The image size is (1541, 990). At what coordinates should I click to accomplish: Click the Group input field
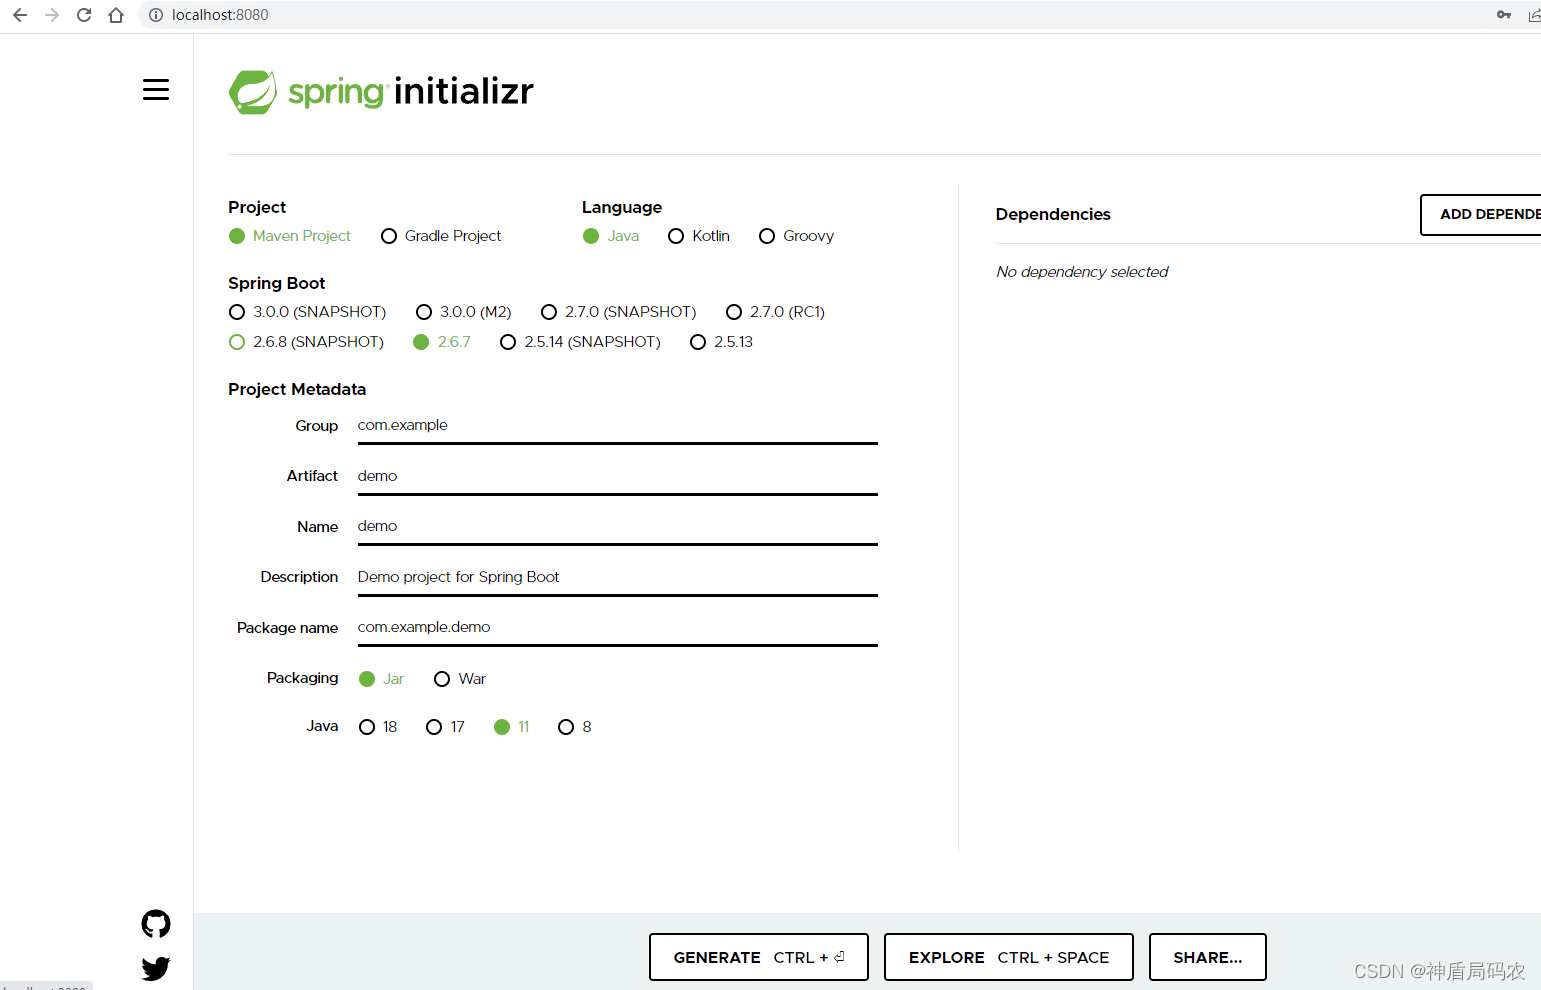click(618, 426)
